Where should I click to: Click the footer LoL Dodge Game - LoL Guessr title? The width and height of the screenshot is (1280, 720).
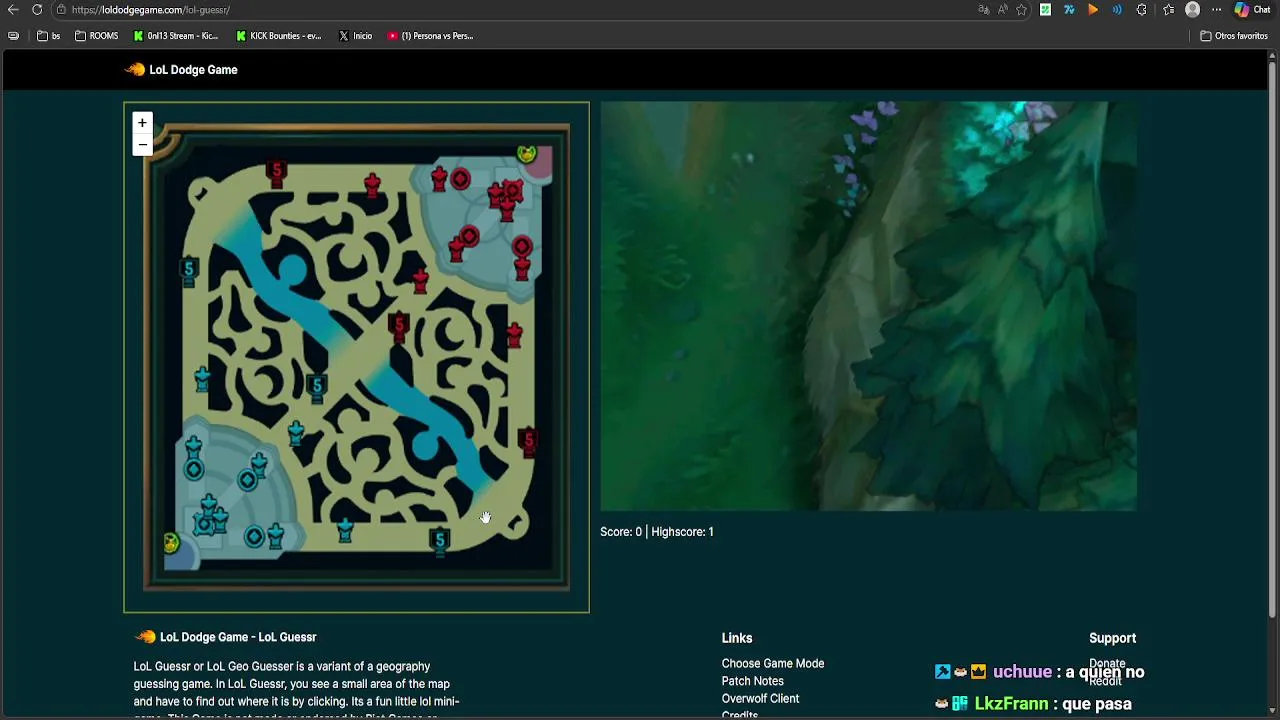click(x=238, y=637)
